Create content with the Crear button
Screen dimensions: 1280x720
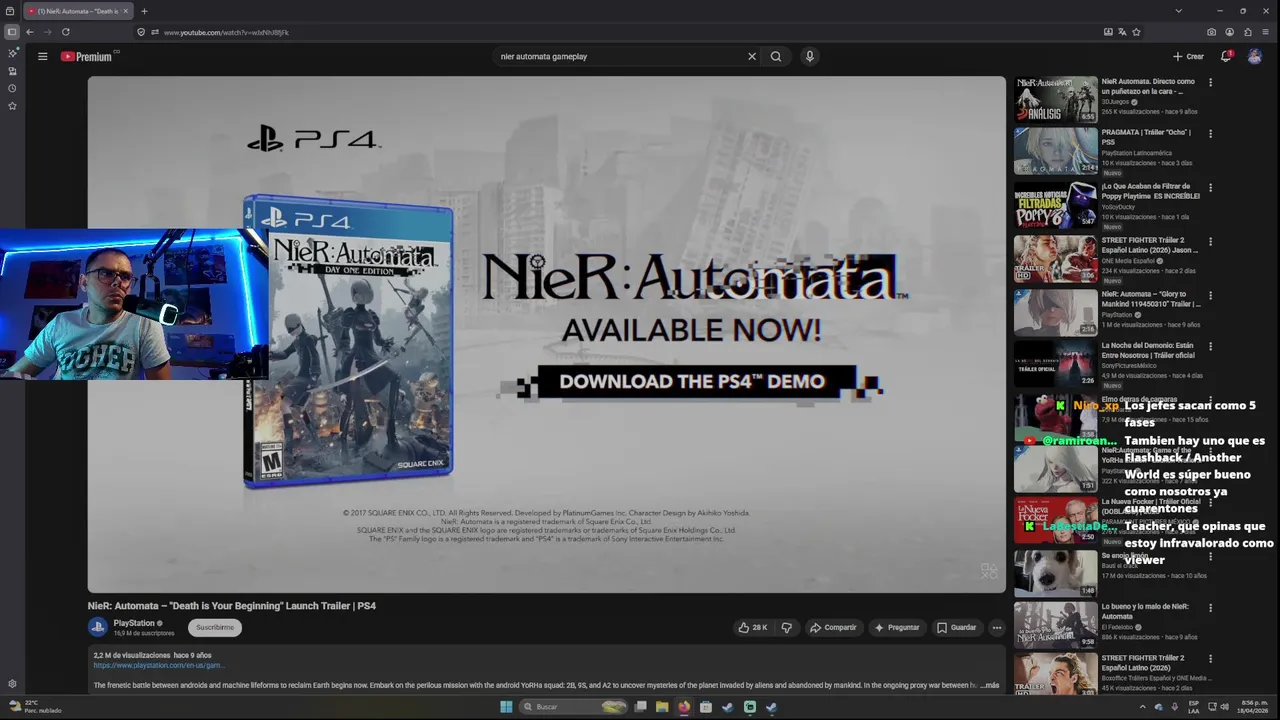pyautogui.click(x=1189, y=56)
